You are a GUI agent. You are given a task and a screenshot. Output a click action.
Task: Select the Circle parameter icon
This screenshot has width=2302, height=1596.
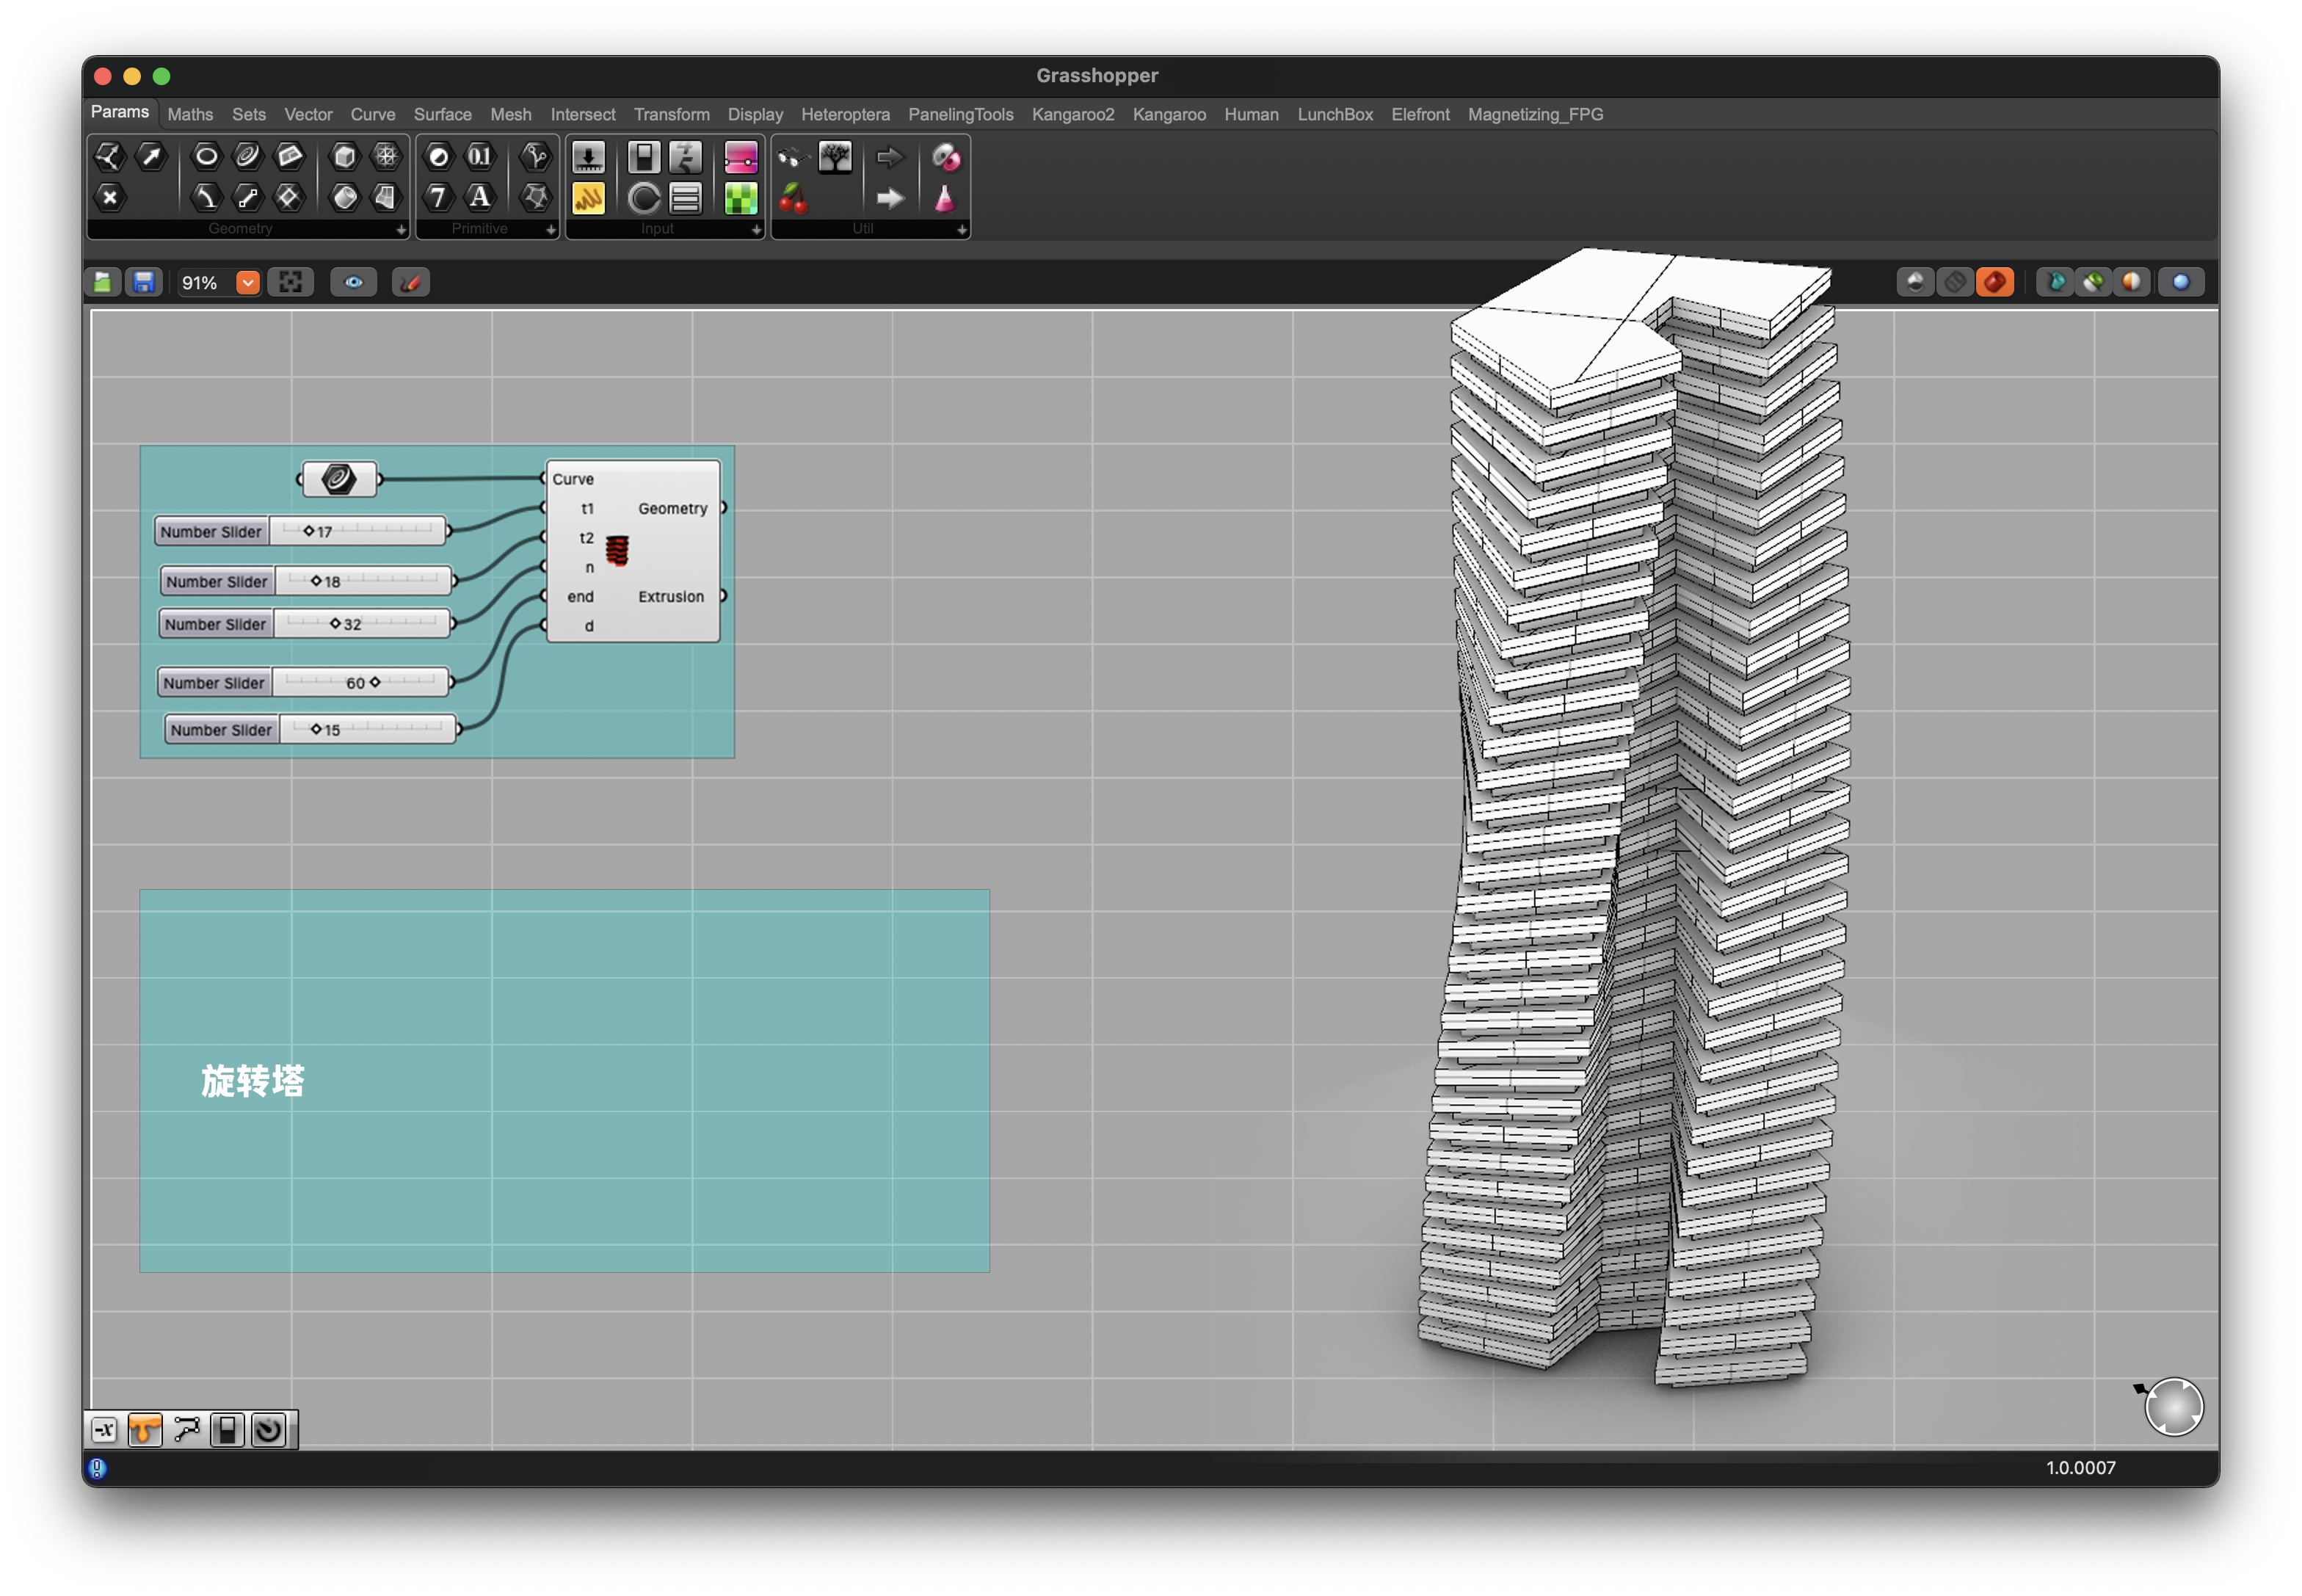pos(206,156)
